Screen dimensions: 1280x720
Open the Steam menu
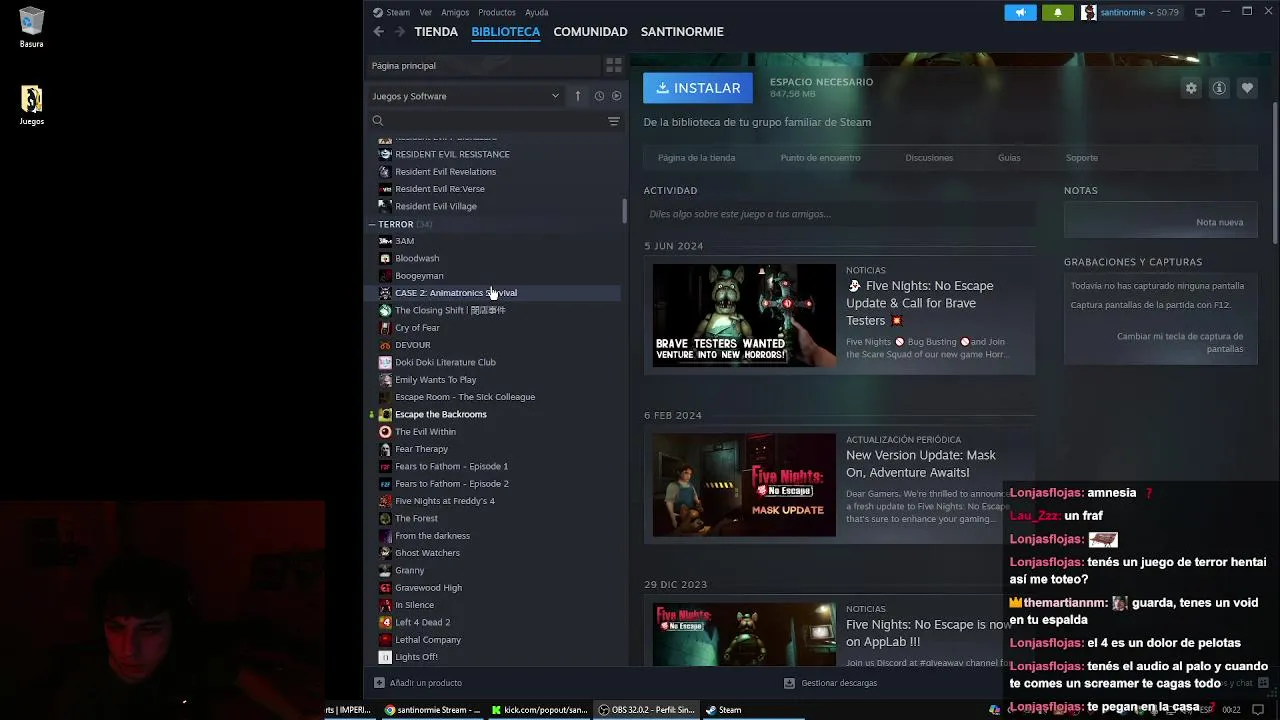pos(398,12)
